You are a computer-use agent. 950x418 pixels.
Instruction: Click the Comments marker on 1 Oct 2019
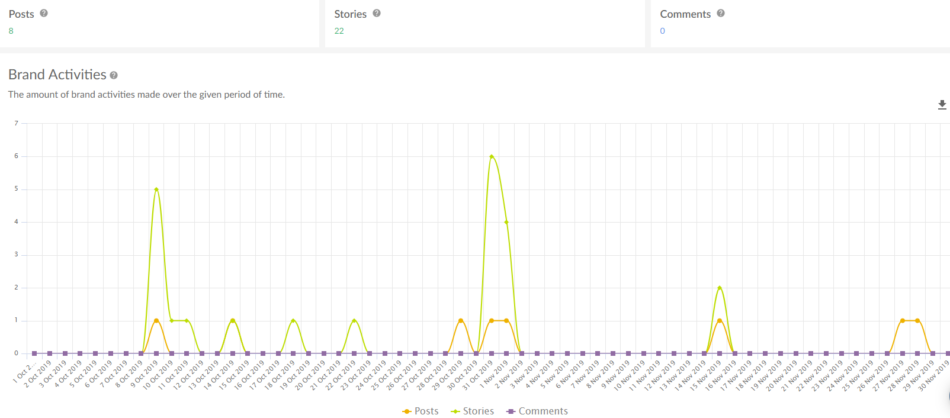(34, 353)
